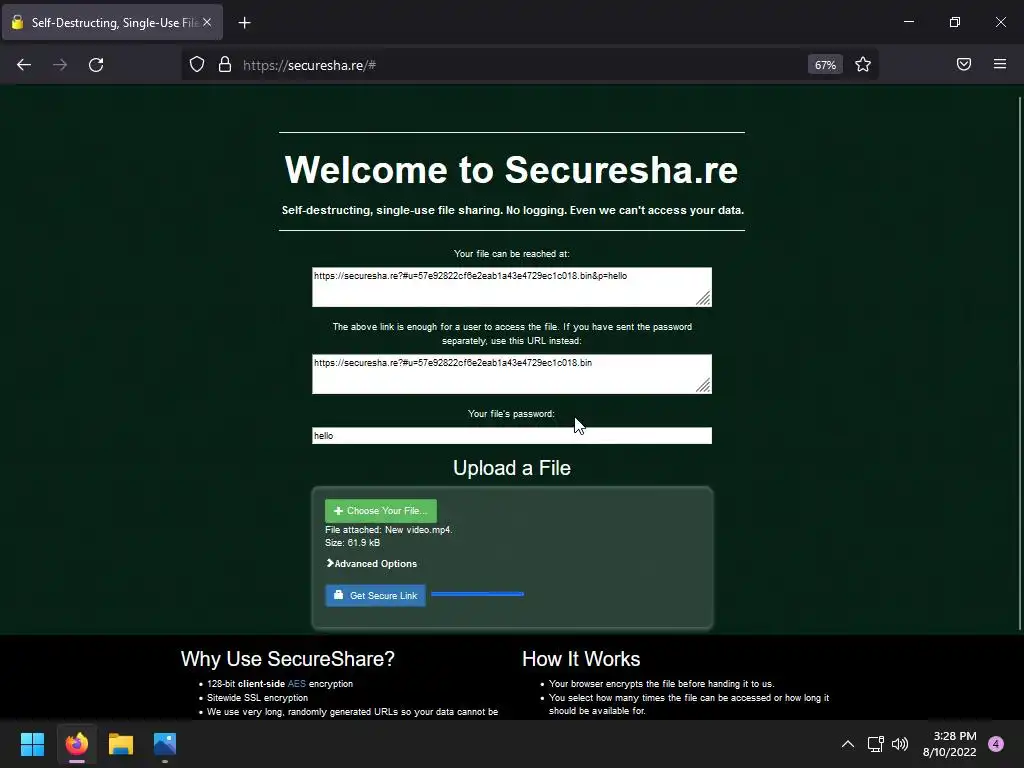Show hidden system tray icons

(x=848, y=744)
